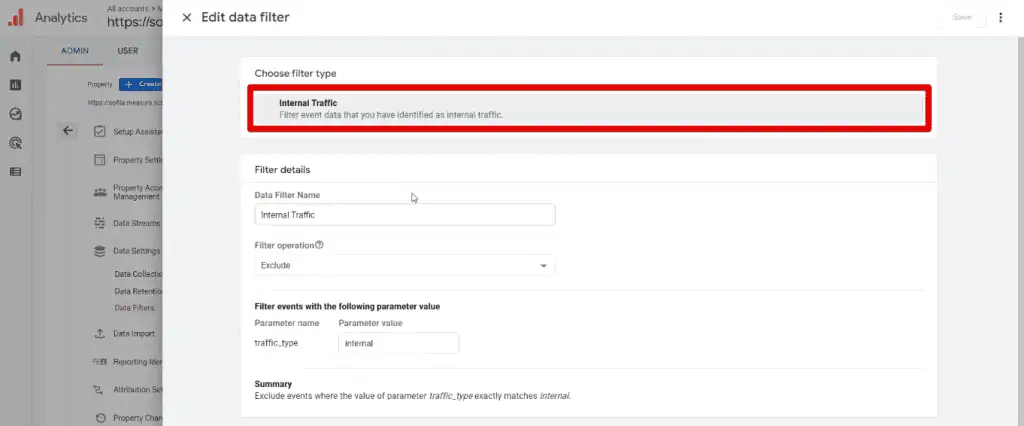
Task: Open Configure icon in left sidebar
Action: [x=16, y=171]
